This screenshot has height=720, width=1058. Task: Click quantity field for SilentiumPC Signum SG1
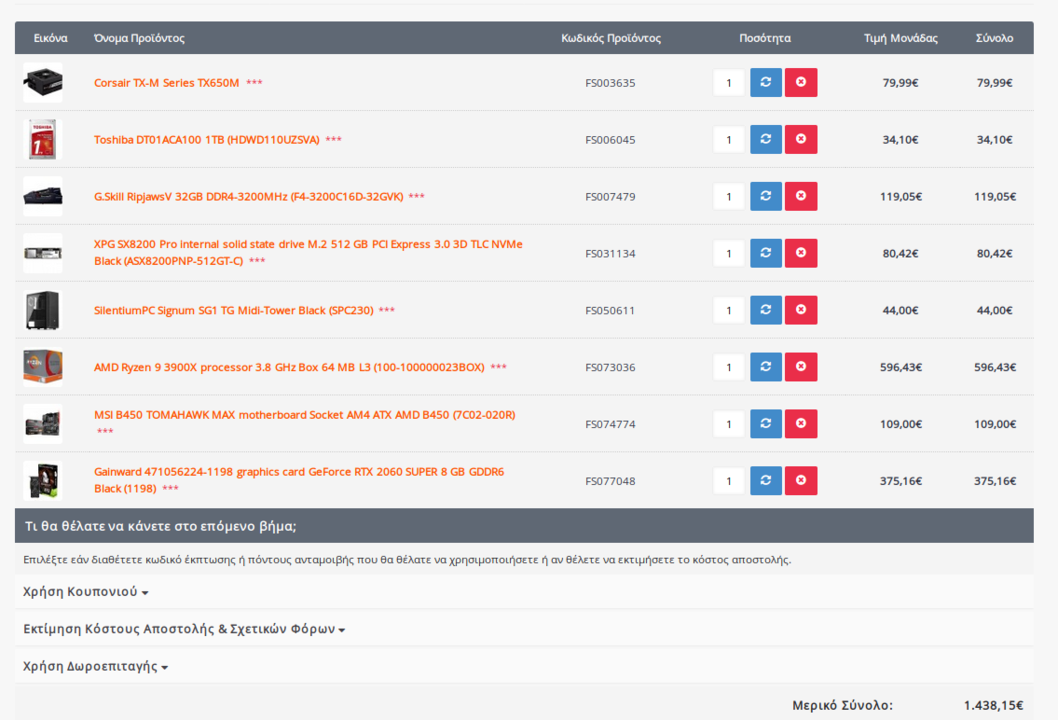pos(729,310)
